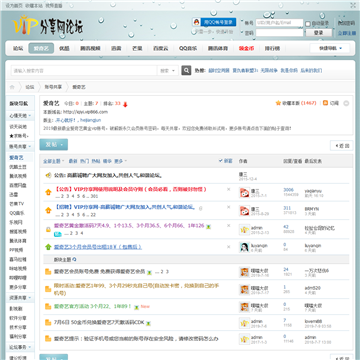Click the magnifier icon in new-topics bar
This screenshot has width=360, height=360.
point(74,259)
